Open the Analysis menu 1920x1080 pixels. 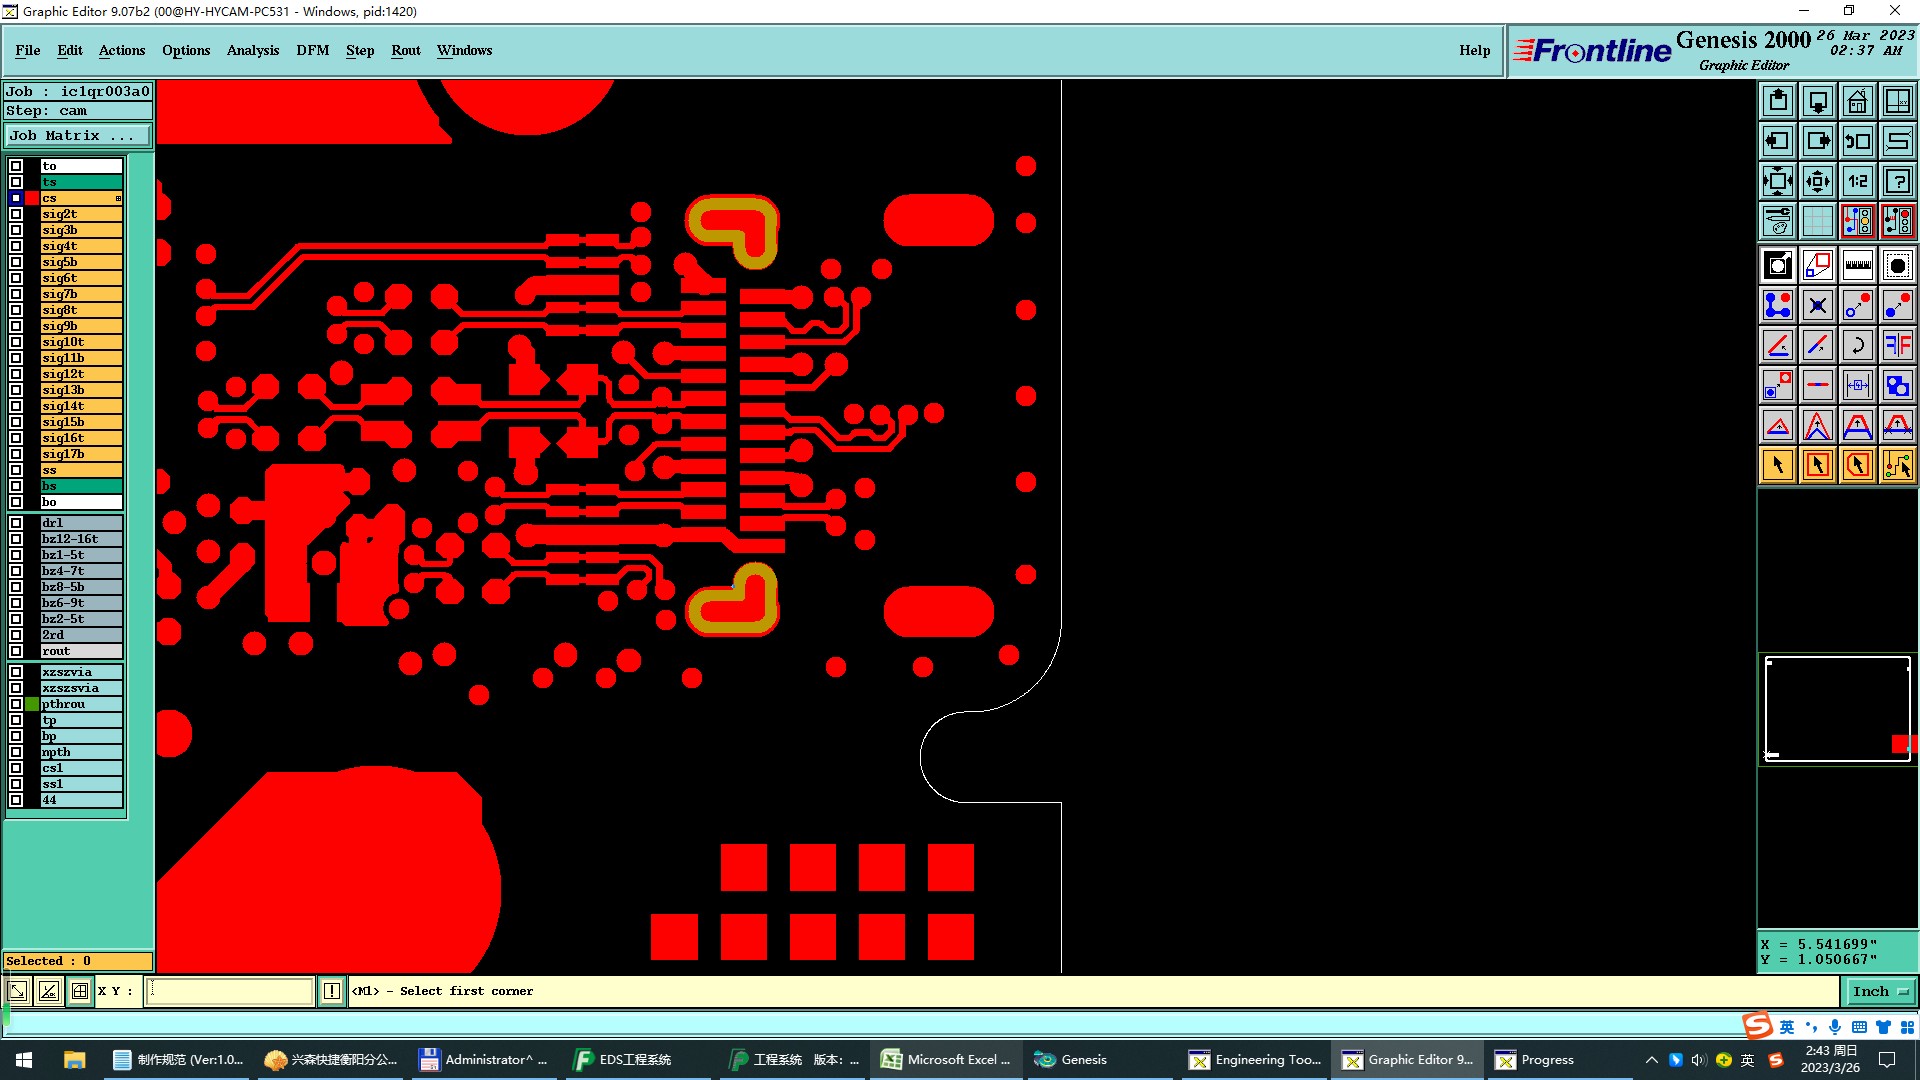[x=252, y=50]
